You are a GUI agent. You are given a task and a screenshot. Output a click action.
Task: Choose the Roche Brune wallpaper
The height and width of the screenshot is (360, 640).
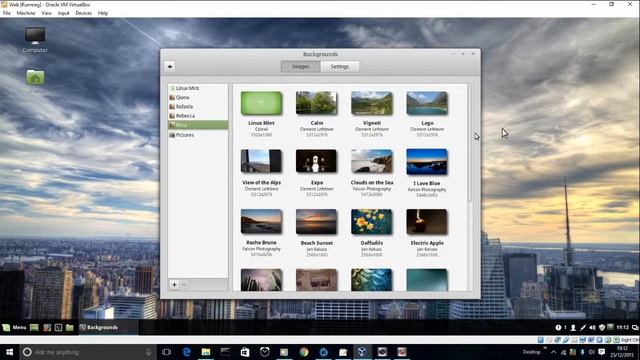pyautogui.click(x=261, y=221)
